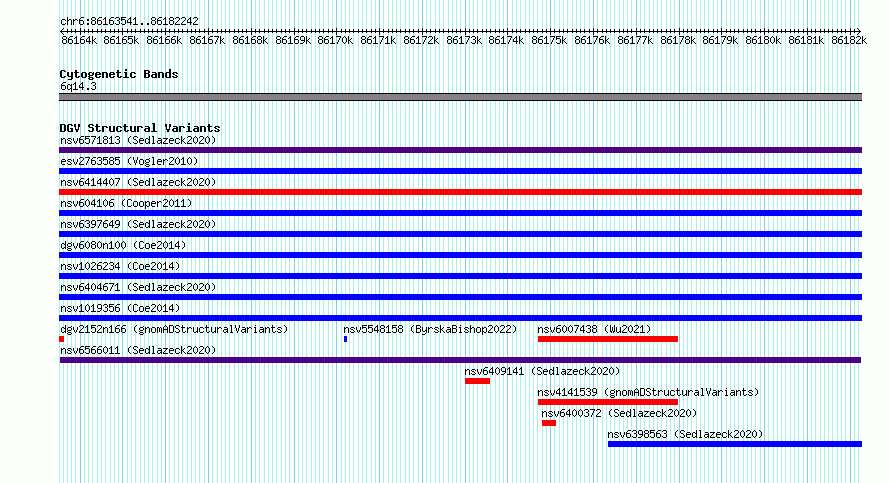Open nsv6566011 (Sedlazeck2020) variant label
The image size is (890, 483).
click(x=138, y=350)
